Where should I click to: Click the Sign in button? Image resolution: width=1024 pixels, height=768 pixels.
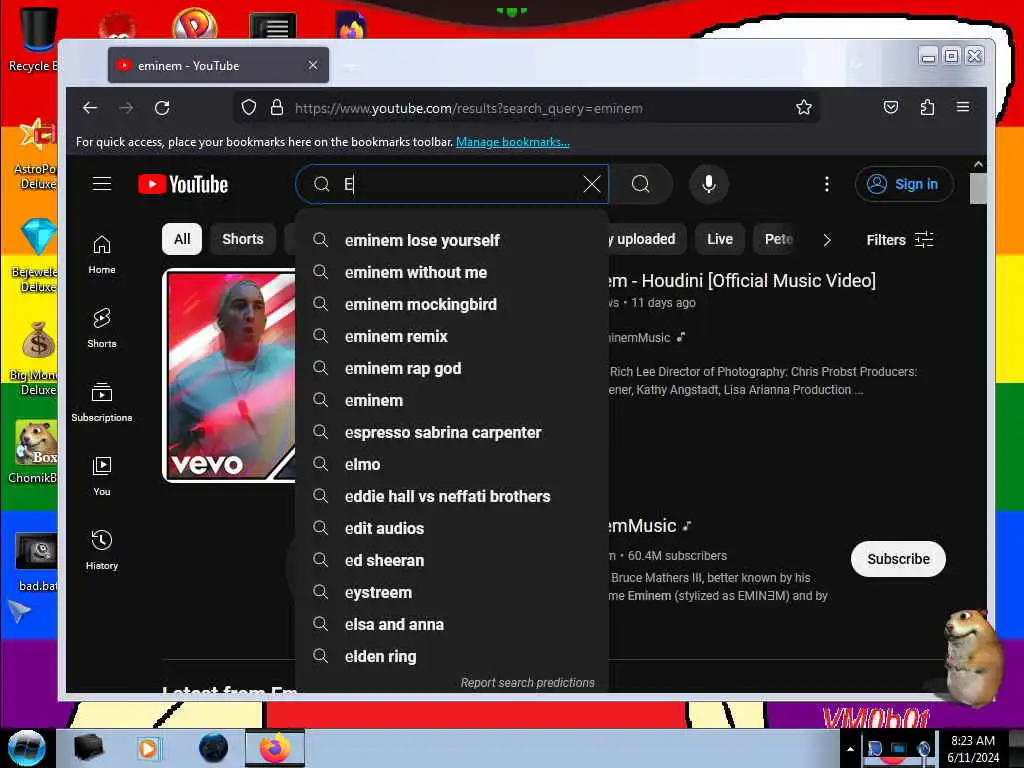(904, 184)
